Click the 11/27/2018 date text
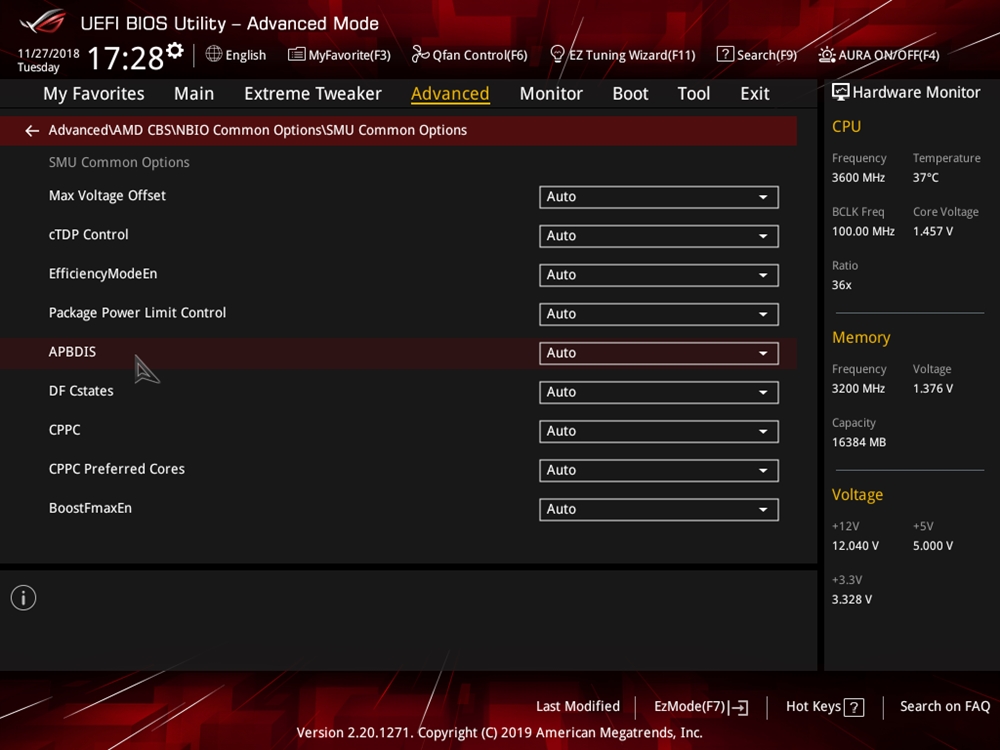Image resolution: width=1000 pixels, height=750 pixels. pos(48,54)
